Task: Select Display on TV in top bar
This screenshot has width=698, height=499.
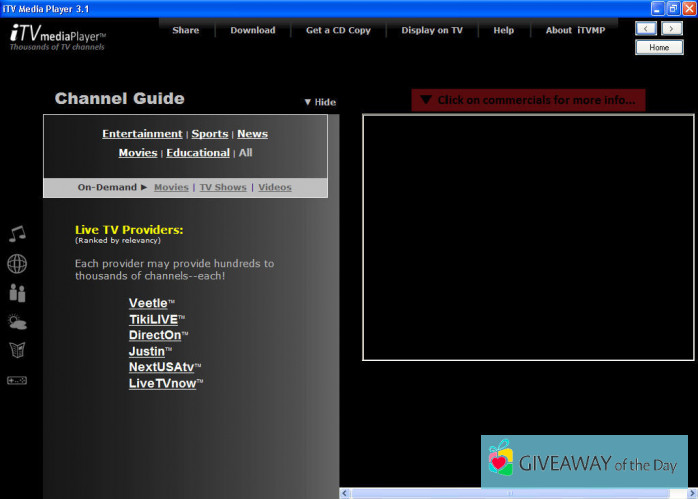Action: (432, 30)
